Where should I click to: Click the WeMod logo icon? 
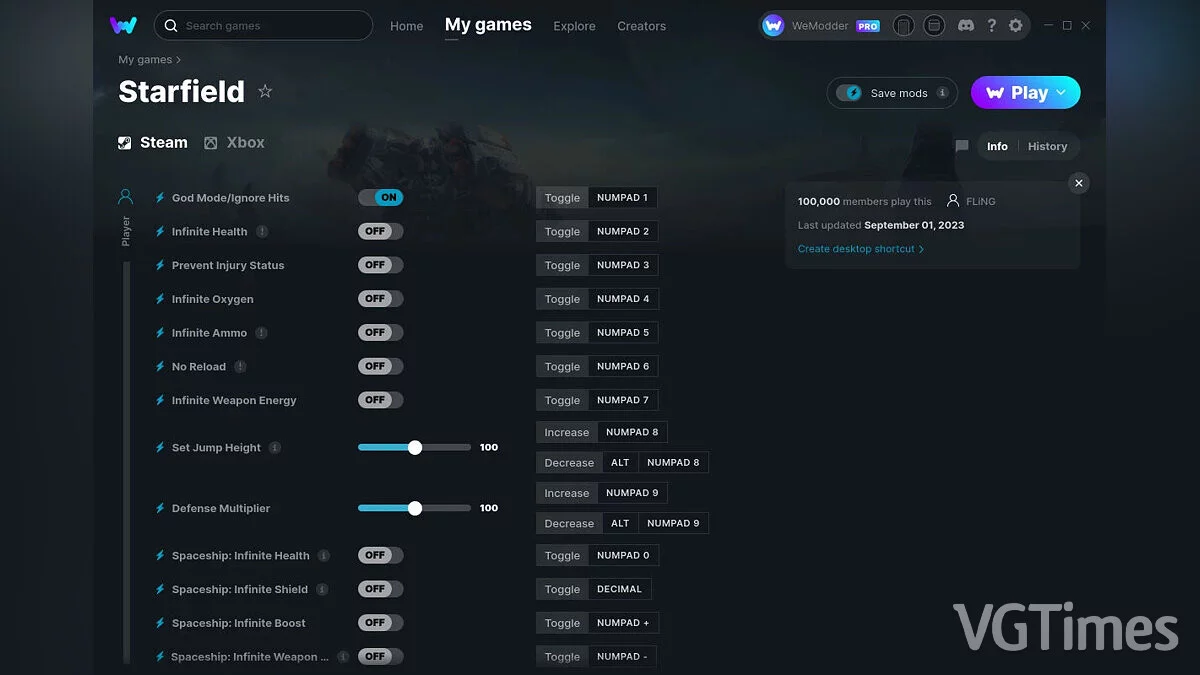click(x=124, y=25)
